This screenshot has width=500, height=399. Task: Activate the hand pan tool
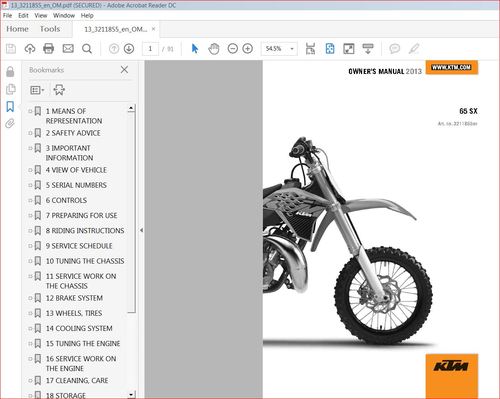214,49
